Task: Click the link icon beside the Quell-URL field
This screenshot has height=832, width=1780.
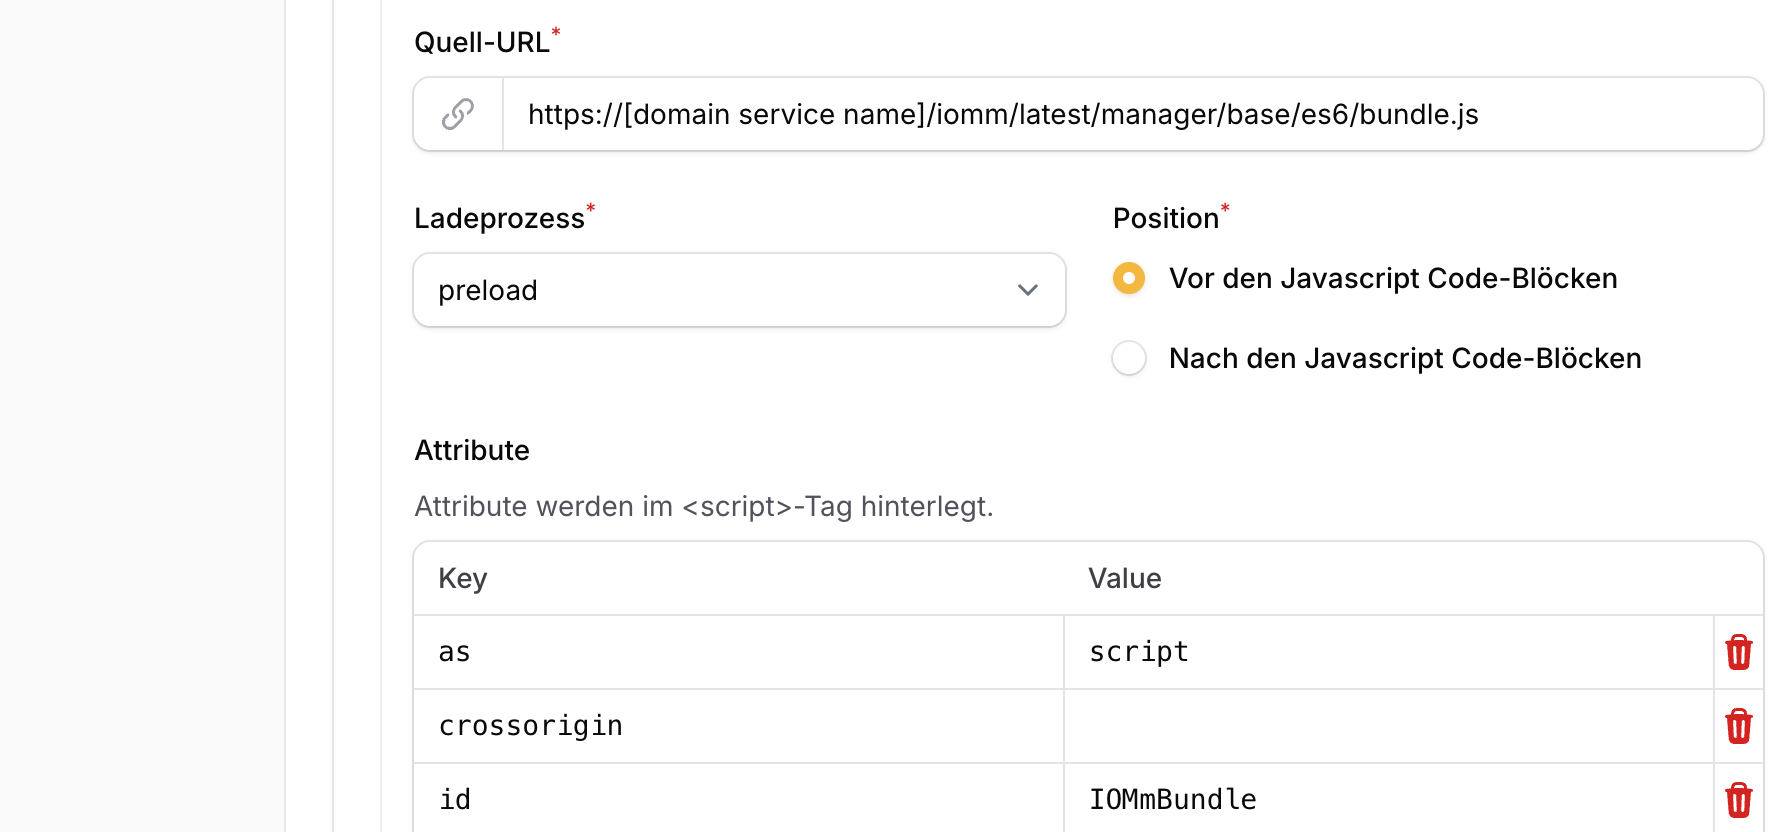Action: pos(458,114)
